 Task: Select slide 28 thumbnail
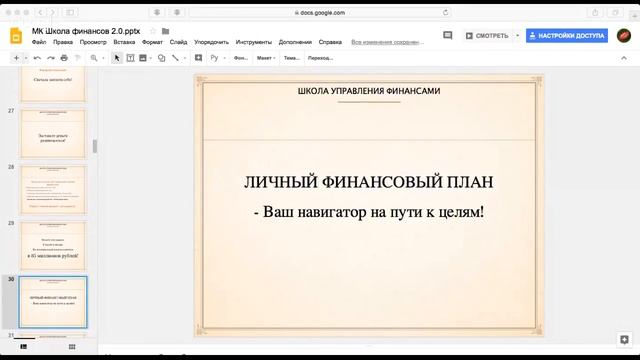(53, 189)
